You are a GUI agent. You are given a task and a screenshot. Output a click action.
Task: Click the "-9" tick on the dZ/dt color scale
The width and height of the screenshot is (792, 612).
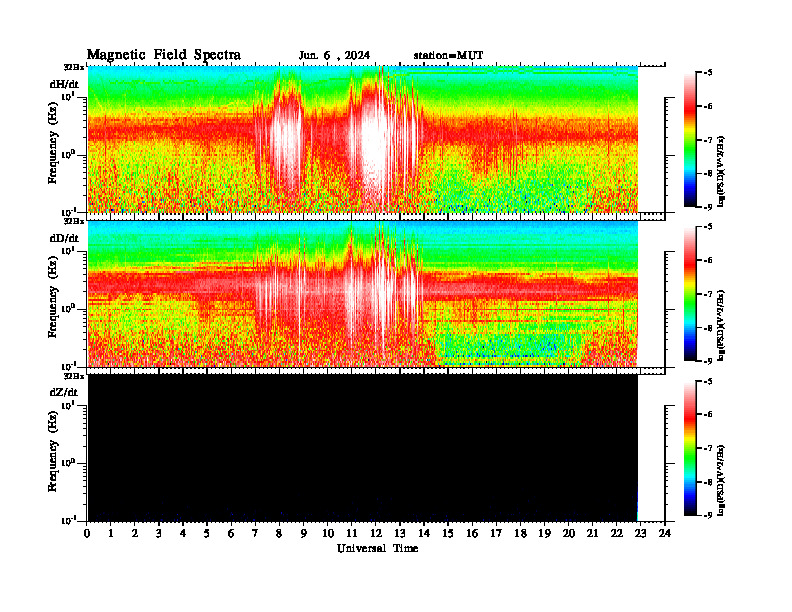pyautogui.click(x=708, y=515)
